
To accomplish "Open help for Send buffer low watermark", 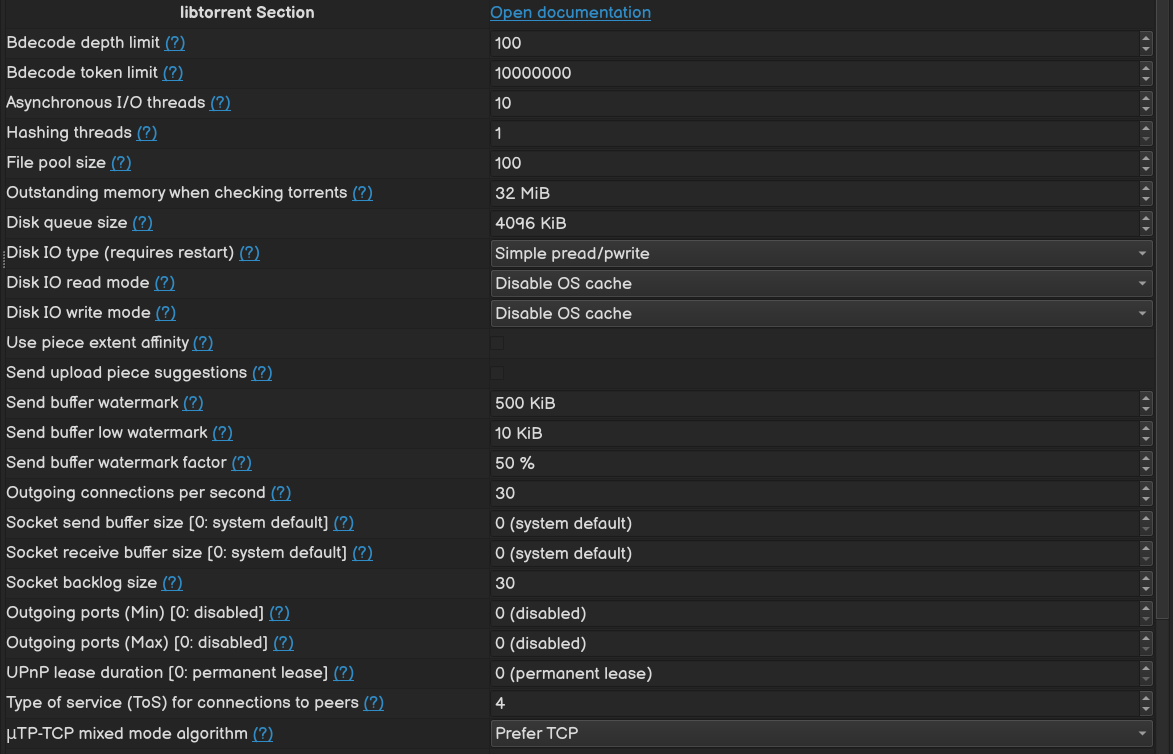I will (x=222, y=432).
